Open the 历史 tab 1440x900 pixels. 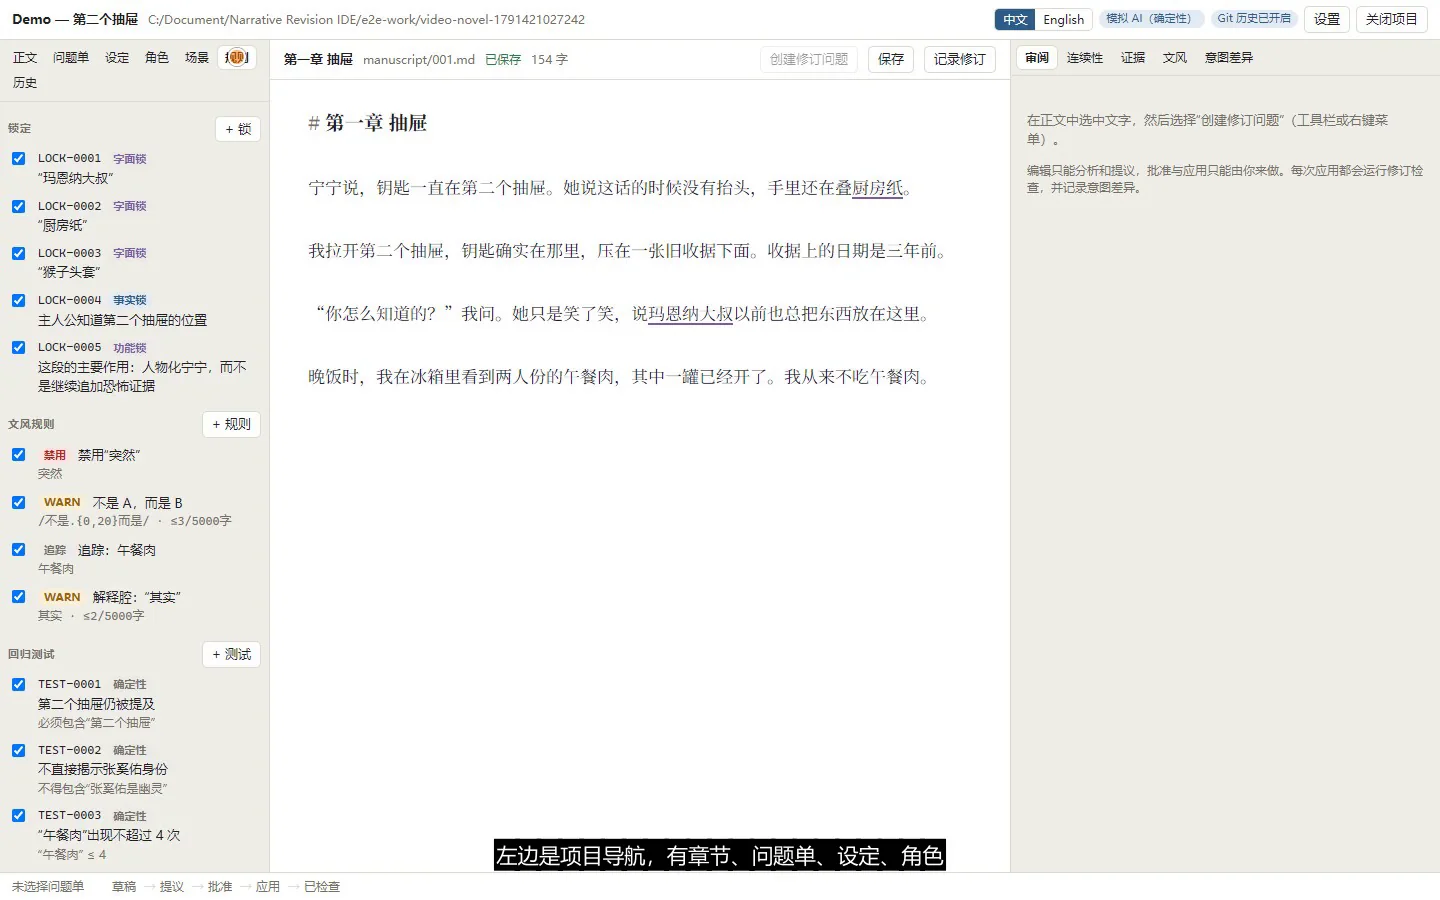[25, 83]
